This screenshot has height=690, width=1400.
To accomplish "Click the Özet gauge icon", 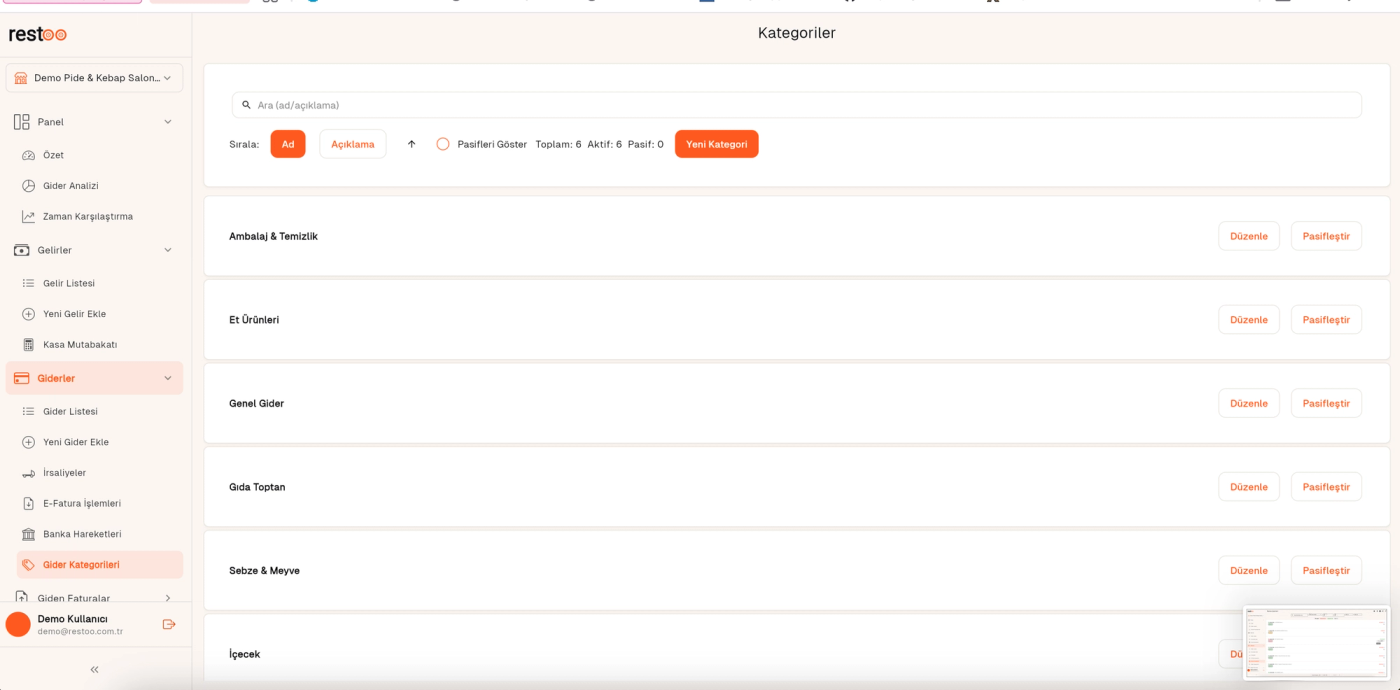I will pyautogui.click(x=28, y=155).
